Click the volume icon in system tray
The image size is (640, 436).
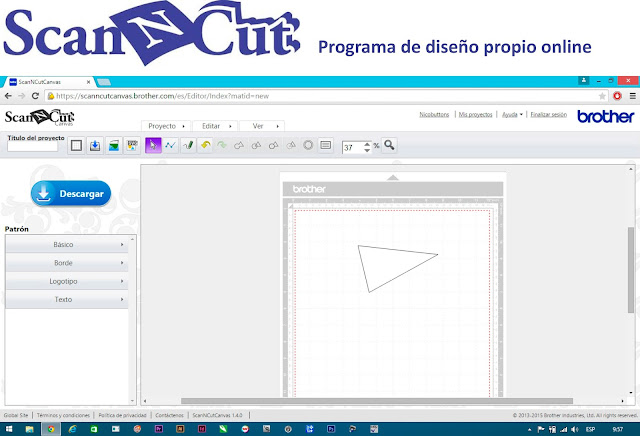pyautogui.click(x=575, y=429)
